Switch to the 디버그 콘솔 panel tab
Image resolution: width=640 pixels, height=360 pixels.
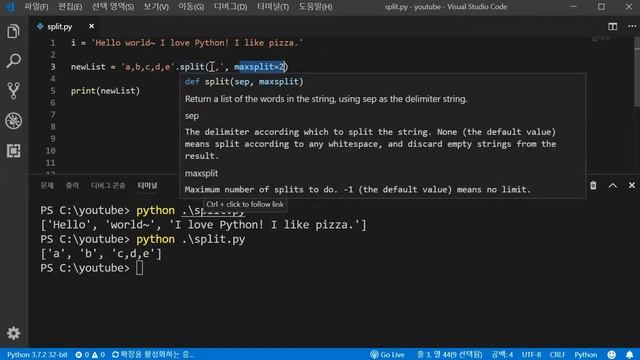coord(108,186)
